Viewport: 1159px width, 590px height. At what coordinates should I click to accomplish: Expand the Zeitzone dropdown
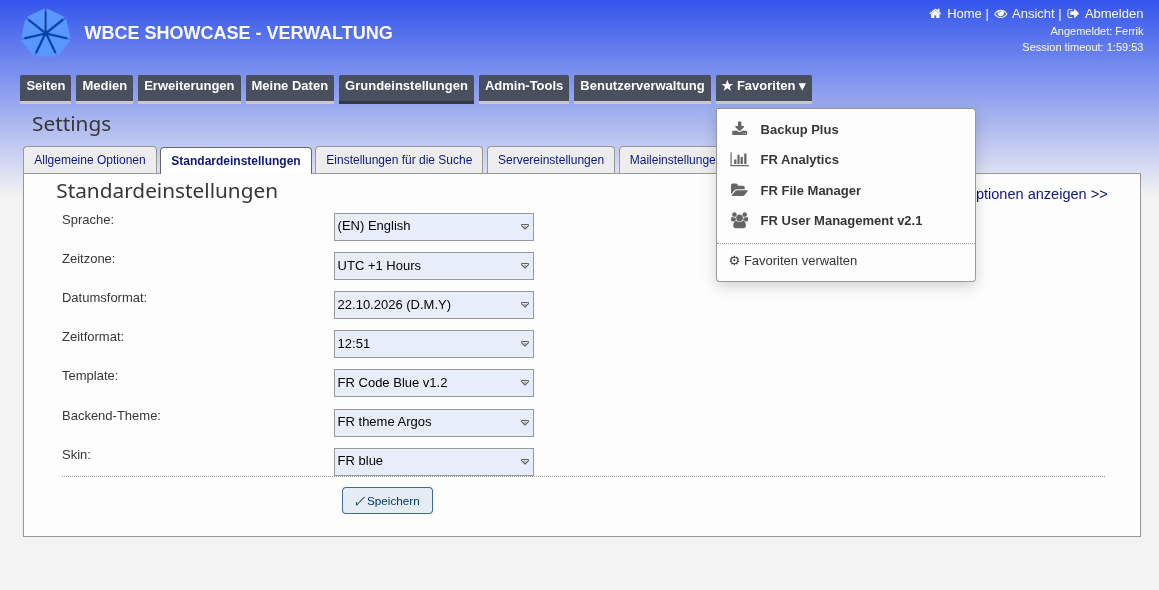pyautogui.click(x=434, y=266)
